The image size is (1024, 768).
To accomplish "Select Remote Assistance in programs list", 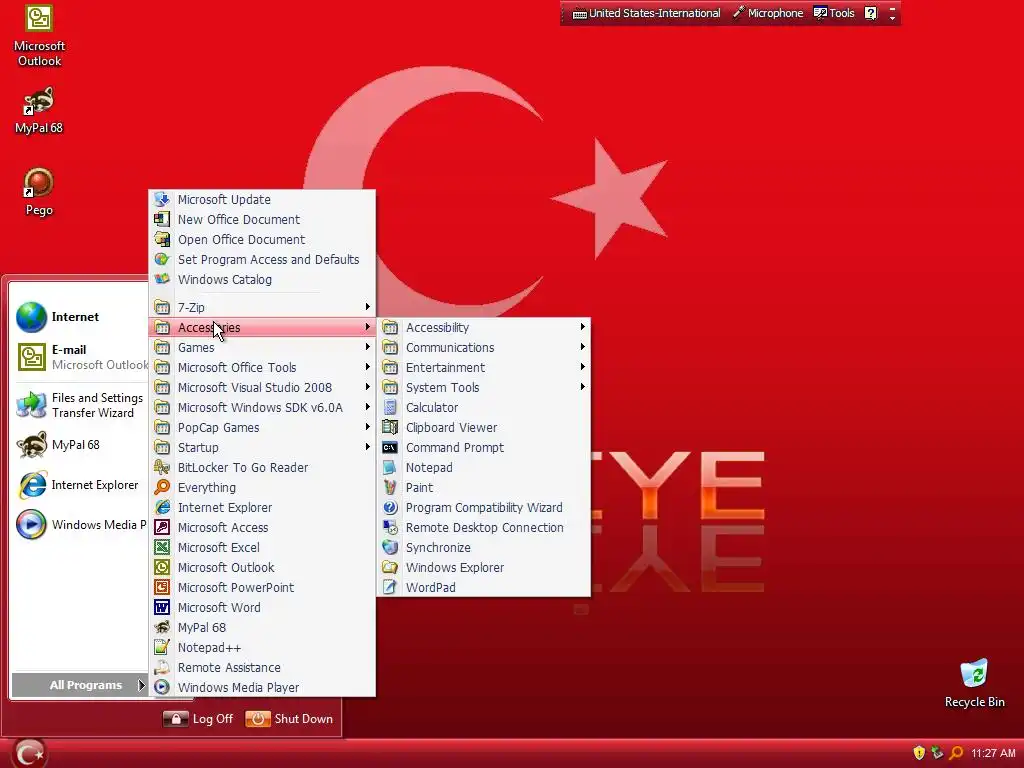I will (x=262, y=667).
